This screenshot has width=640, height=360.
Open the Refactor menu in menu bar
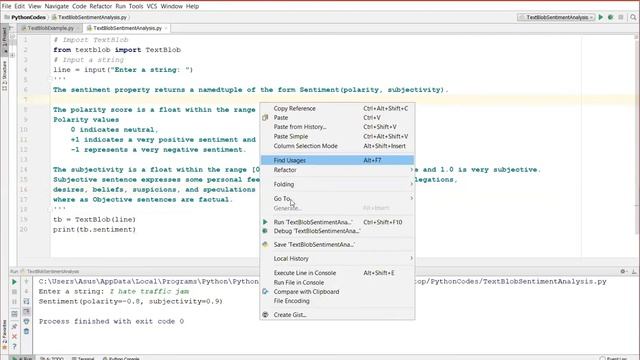click(x=100, y=6)
